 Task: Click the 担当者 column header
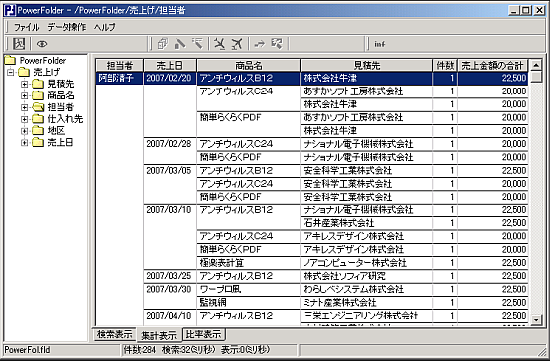coord(120,66)
